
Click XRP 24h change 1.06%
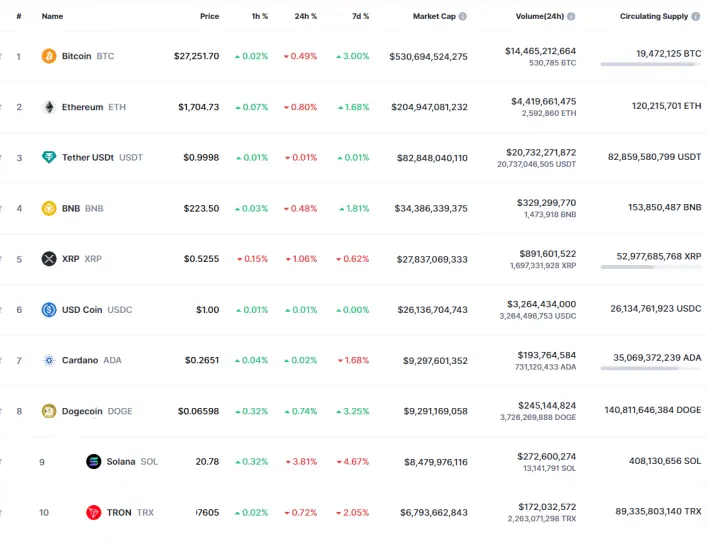click(x=302, y=259)
